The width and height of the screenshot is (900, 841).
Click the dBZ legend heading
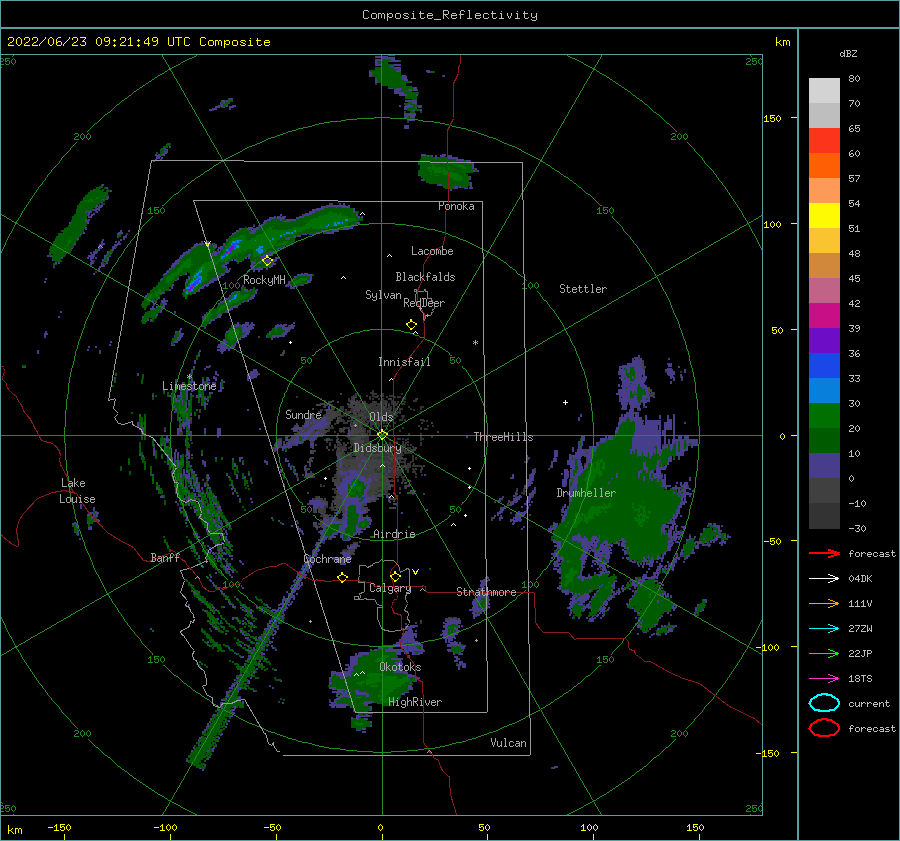(x=848, y=54)
